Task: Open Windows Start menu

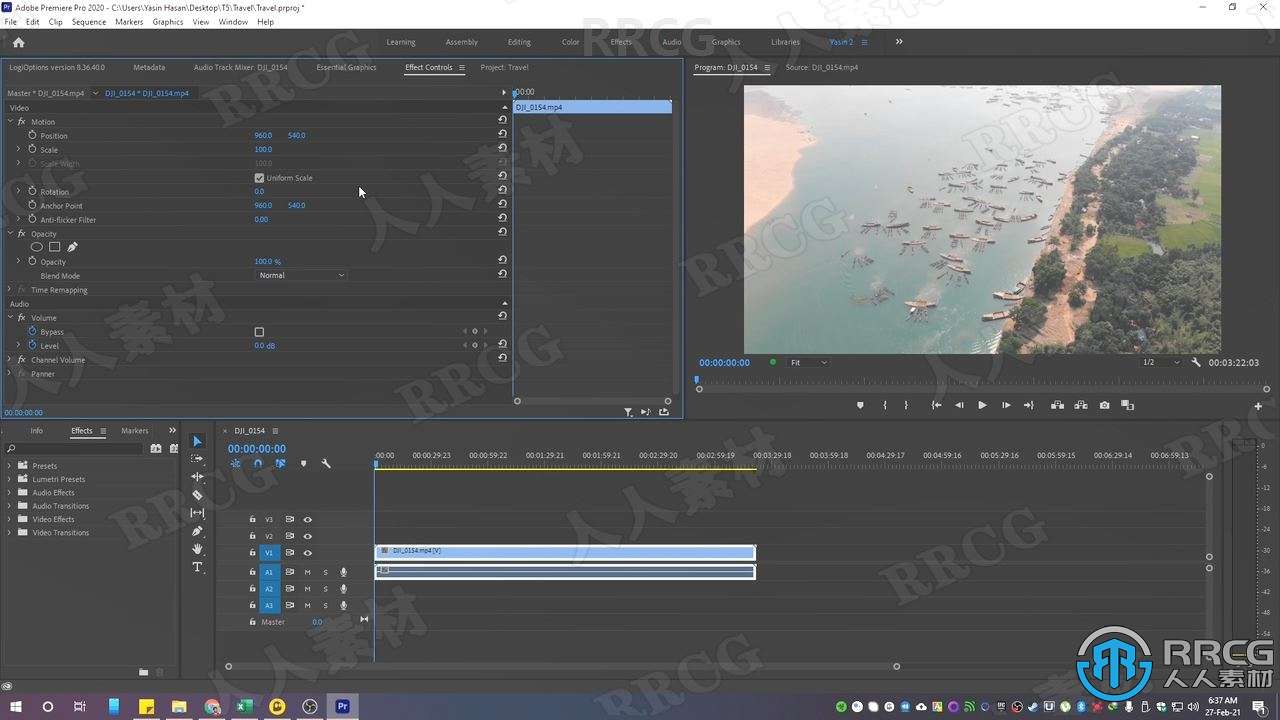Action: [x=16, y=706]
